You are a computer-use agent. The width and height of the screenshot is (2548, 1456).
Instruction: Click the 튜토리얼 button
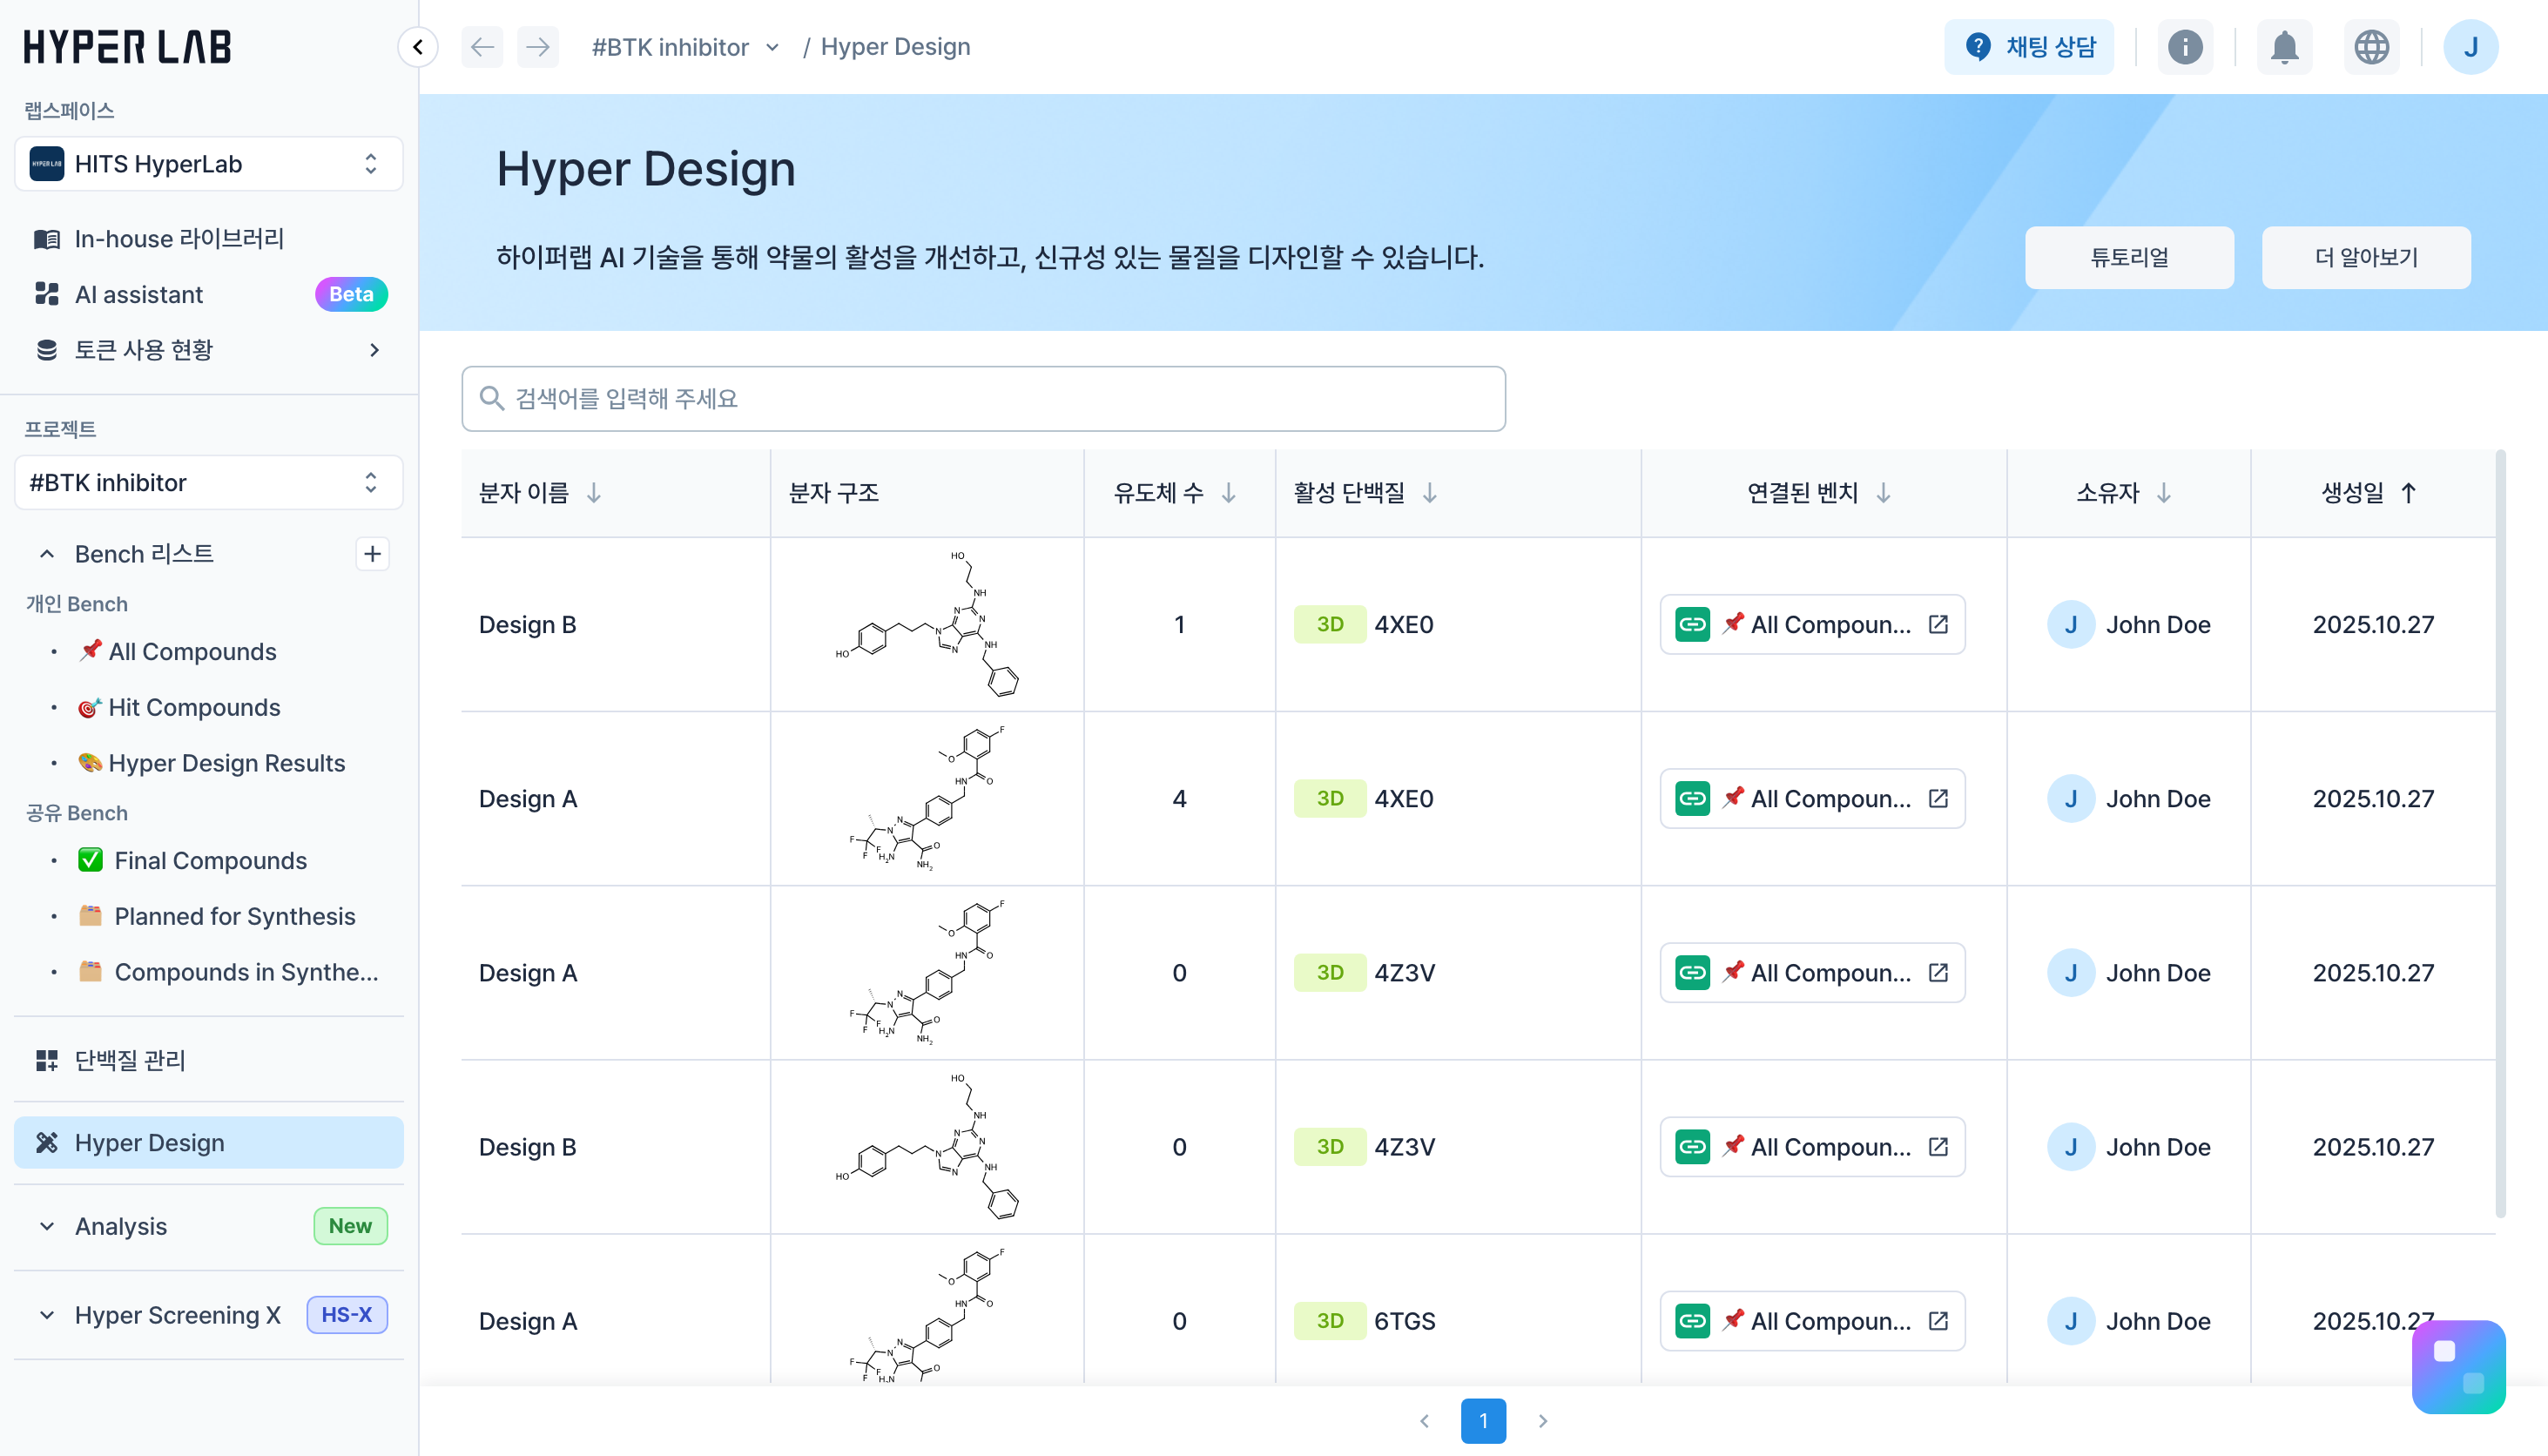tap(2129, 258)
